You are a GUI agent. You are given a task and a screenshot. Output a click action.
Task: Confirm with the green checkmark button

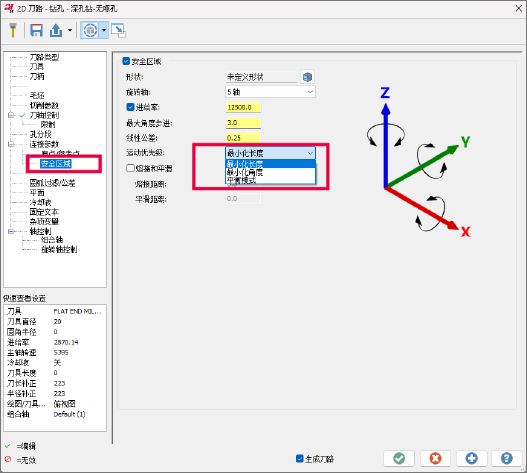coord(399,458)
